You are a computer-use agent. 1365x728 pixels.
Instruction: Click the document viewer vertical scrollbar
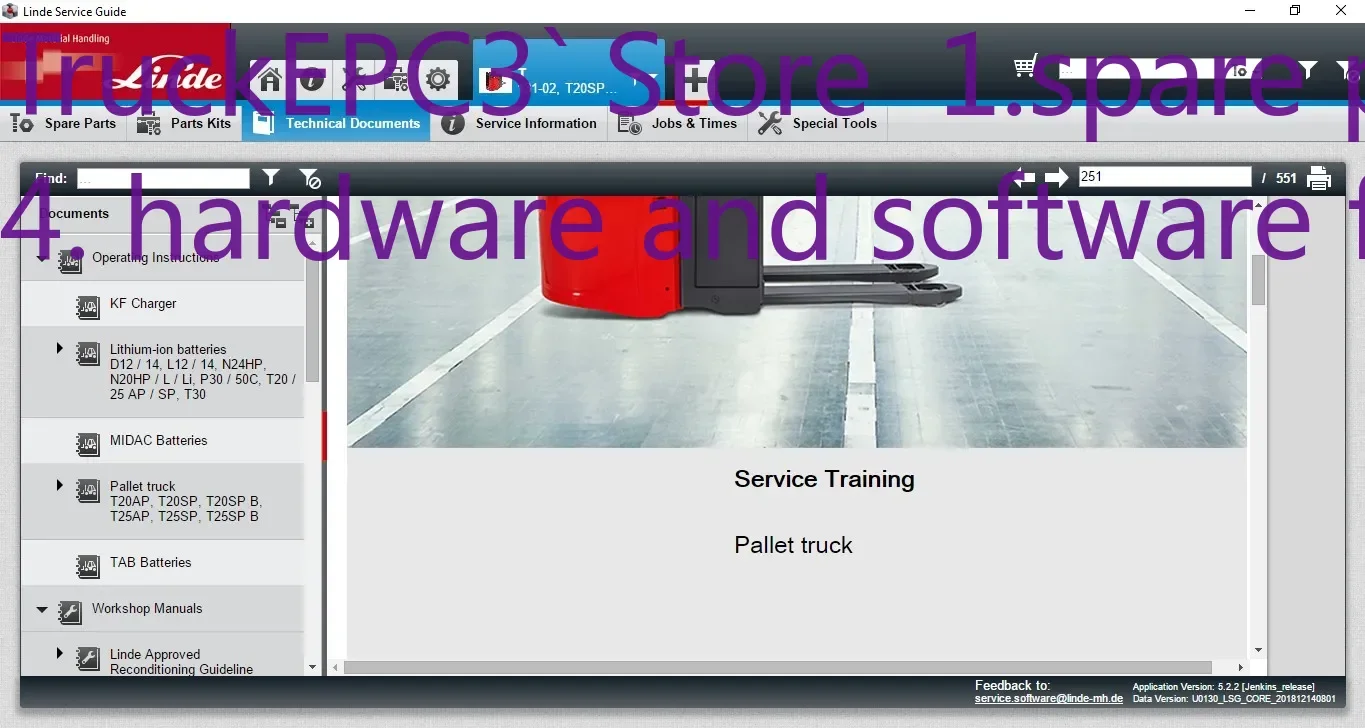pyautogui.click(x=1258, y=280)
